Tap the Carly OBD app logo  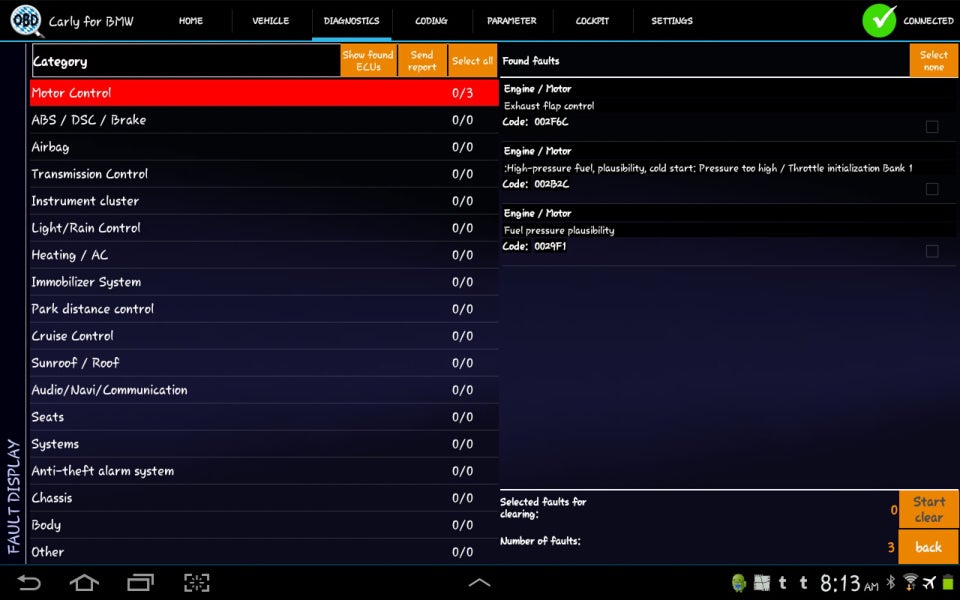26,21
